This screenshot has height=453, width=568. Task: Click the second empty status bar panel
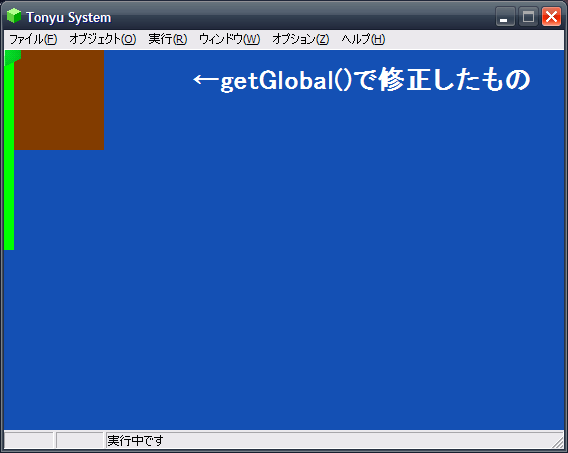point(80,440)
